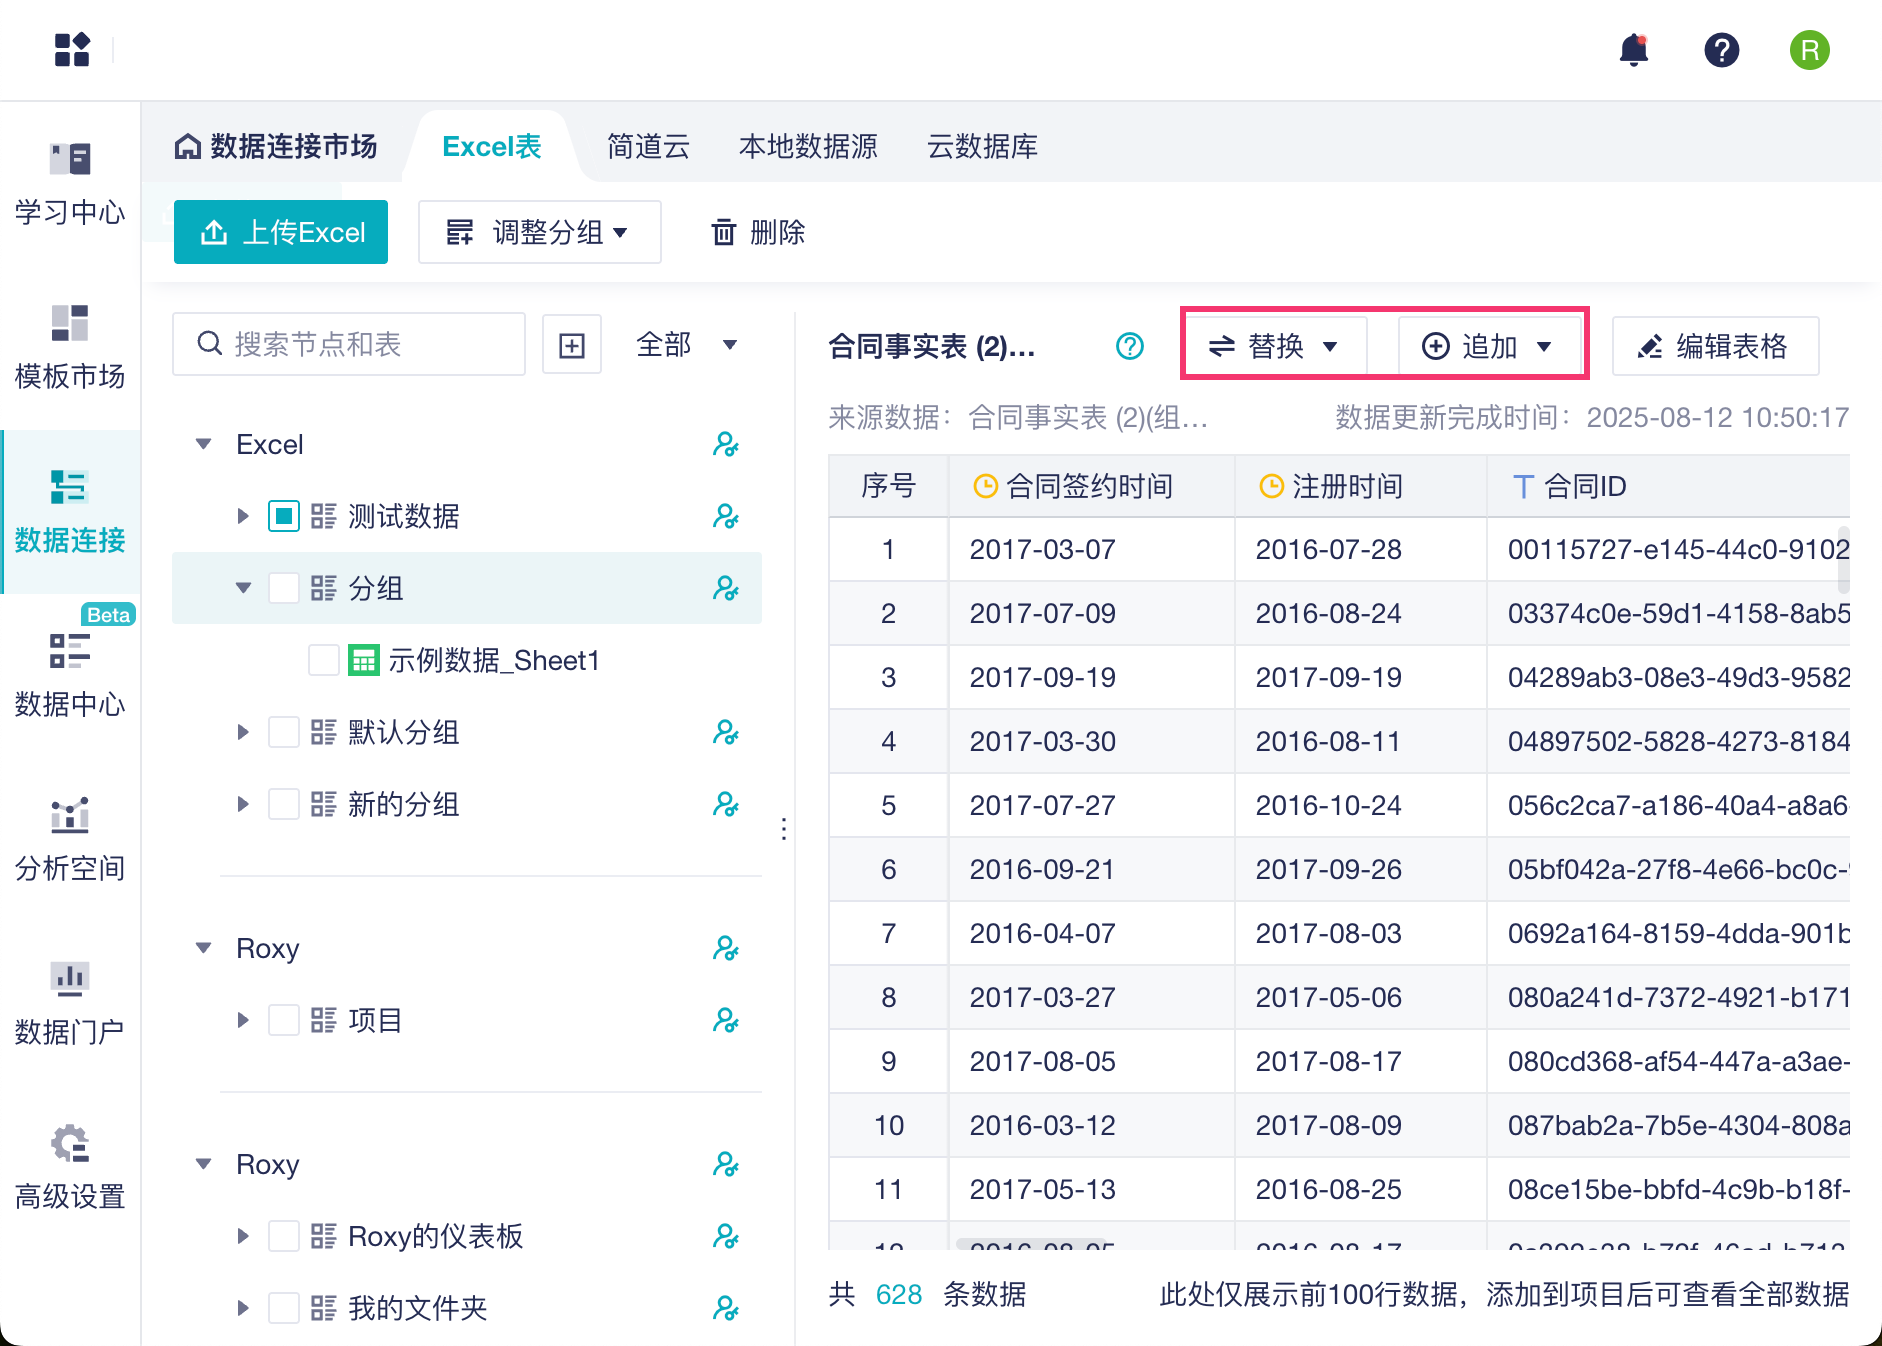
Task: Toggle the 测试数据 group checkbox
Action: 284,516
